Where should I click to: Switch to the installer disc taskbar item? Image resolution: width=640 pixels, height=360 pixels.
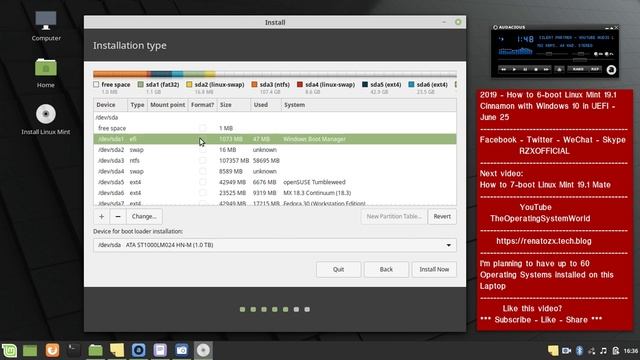tap(203, 350)
